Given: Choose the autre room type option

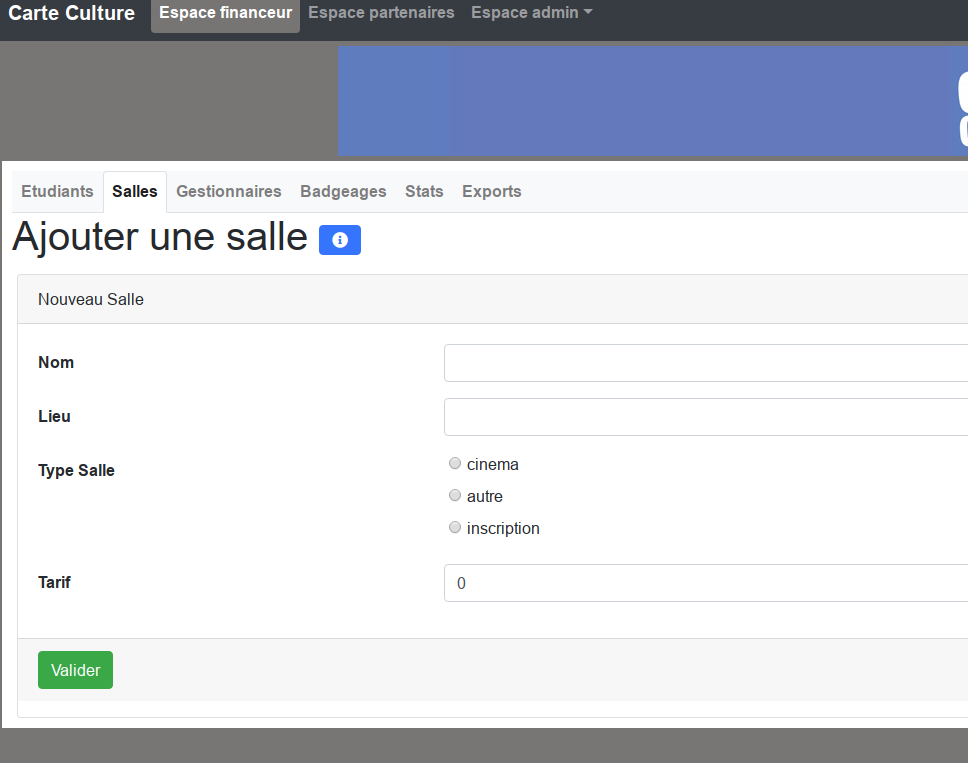Looking at the screenshot, I should click(x=455, y=496).
